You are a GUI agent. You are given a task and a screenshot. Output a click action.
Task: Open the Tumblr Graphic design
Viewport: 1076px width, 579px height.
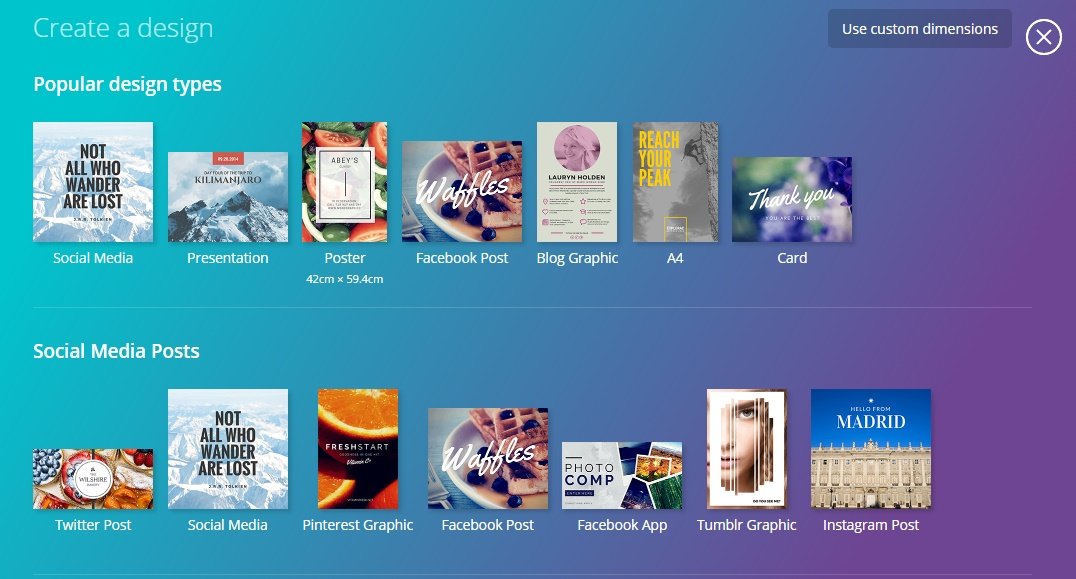point(747,449)
